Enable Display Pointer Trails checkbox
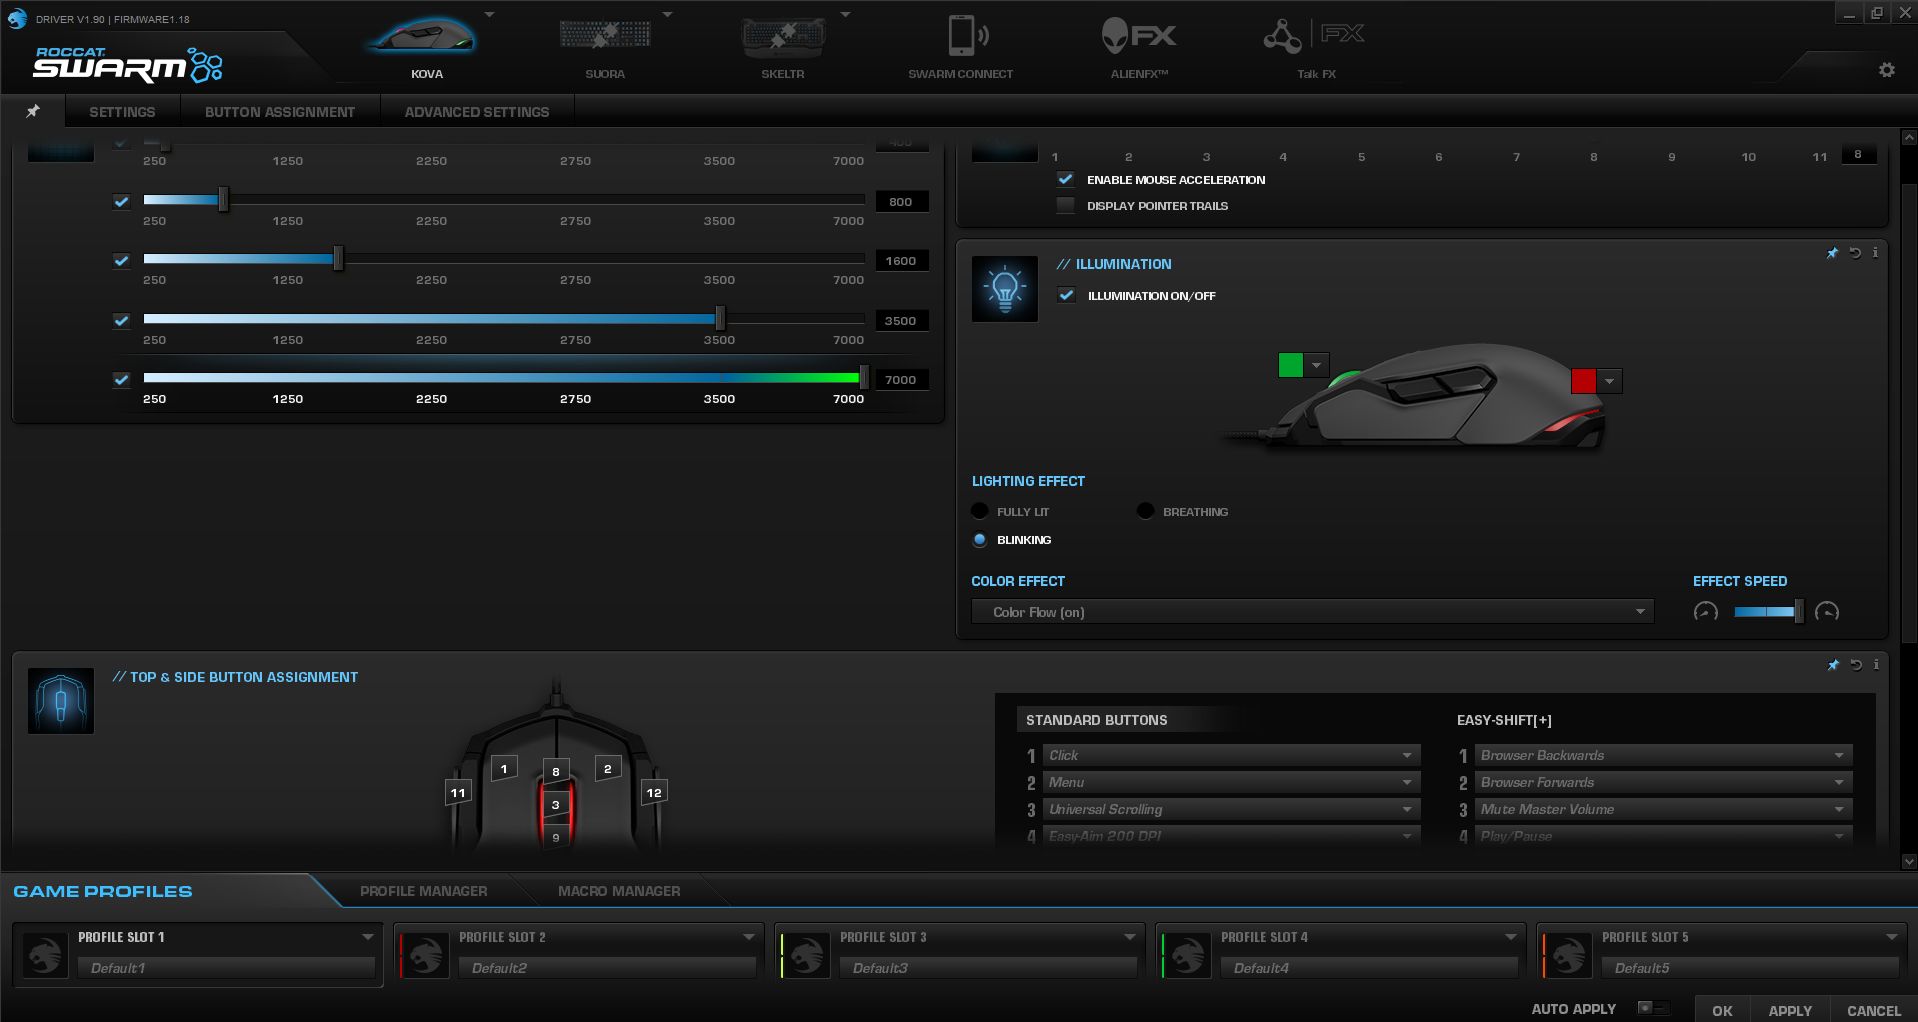1918x1022 pixels. [1066, 206]
